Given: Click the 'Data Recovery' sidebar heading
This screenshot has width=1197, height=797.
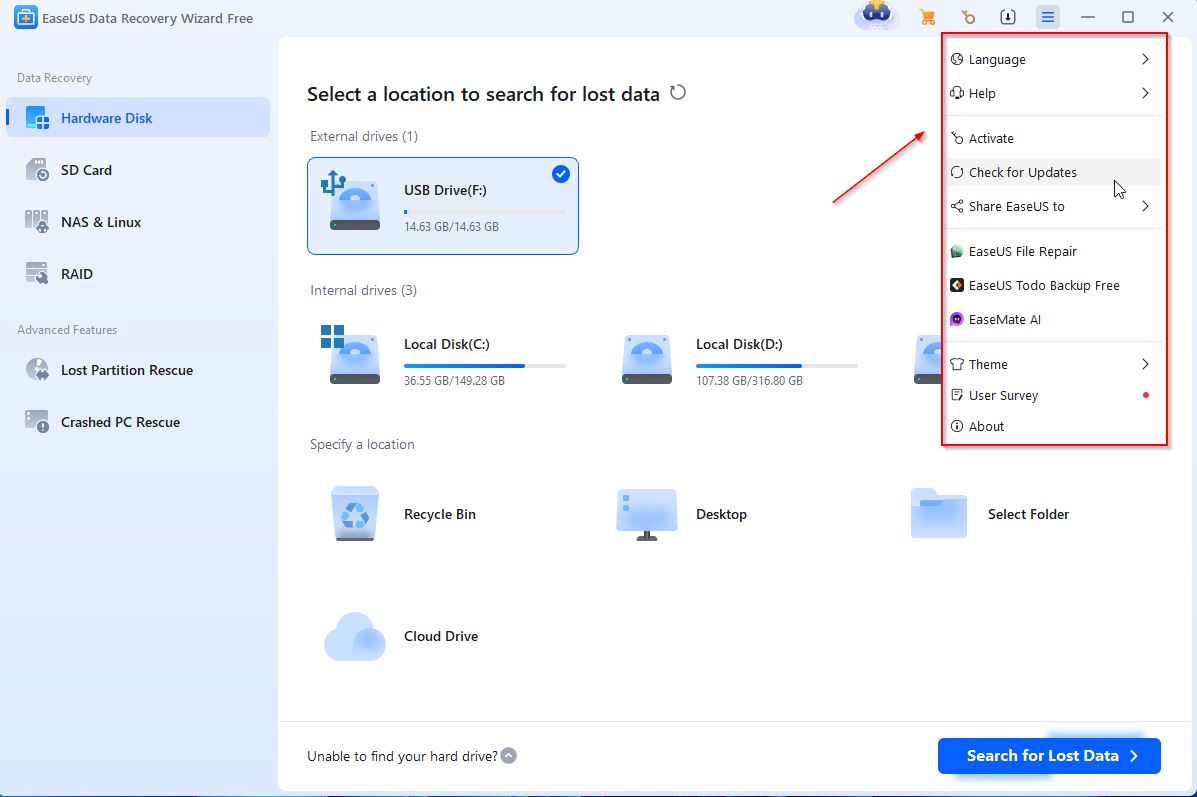Looking at the screenshot, I should (x=54, y=78).
